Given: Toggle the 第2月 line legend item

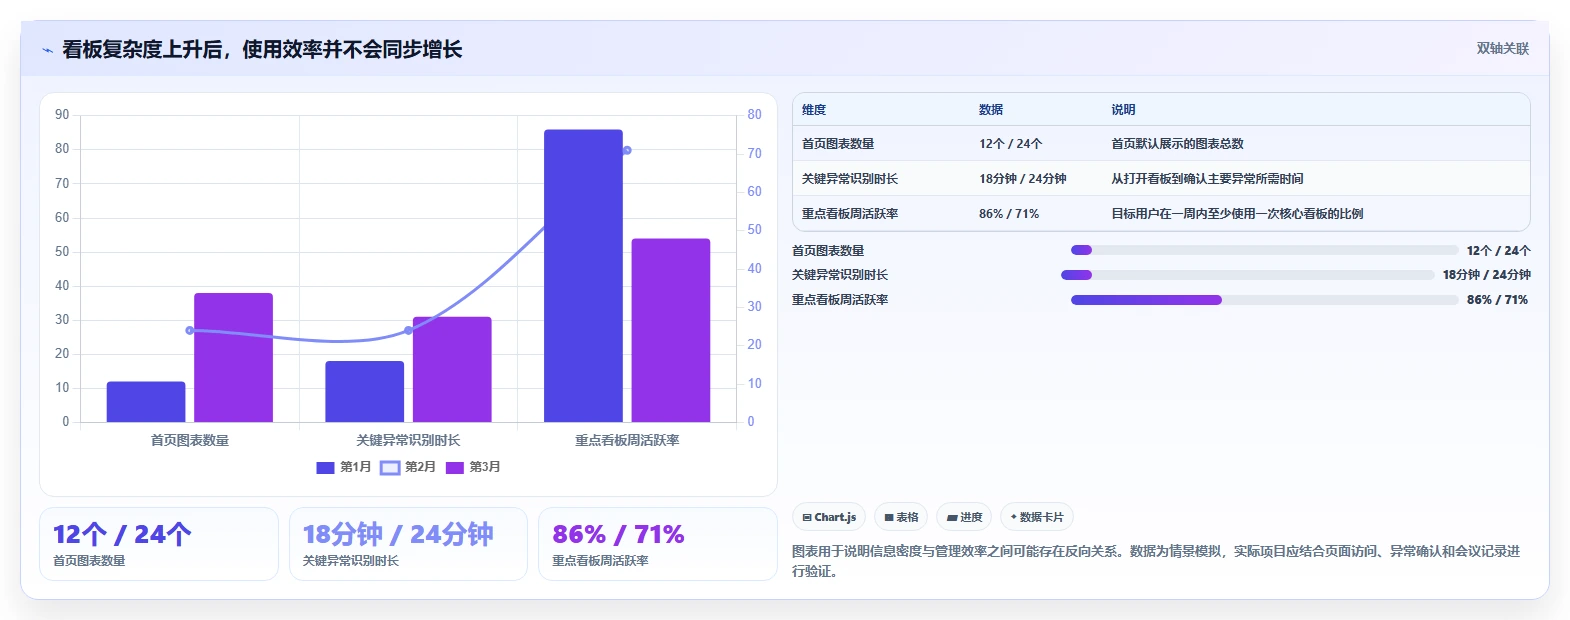Looking at the screenshot, I should pyautogui.click(x=408, y=467).
